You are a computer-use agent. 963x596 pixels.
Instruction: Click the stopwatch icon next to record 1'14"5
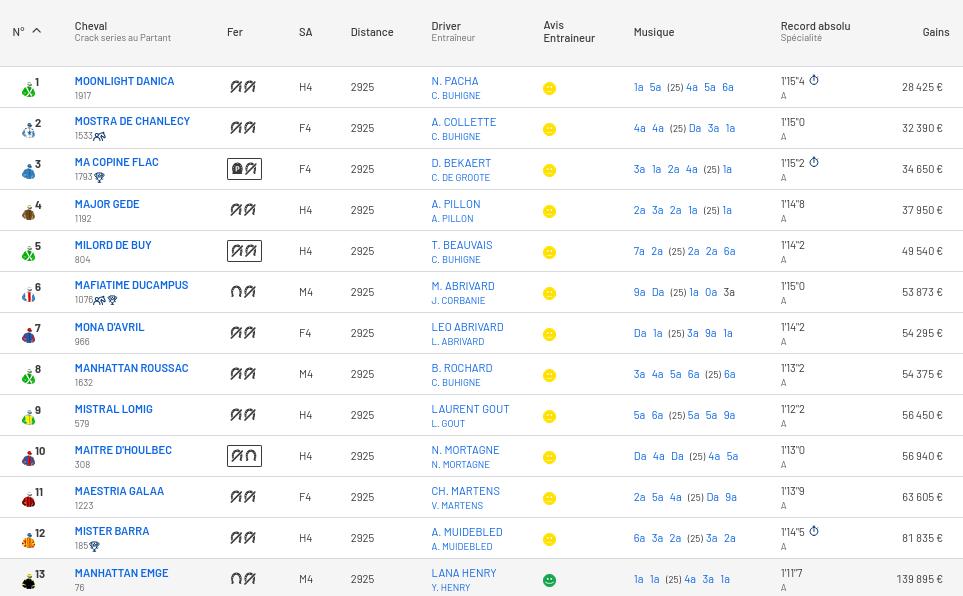(x=814, y=532)
